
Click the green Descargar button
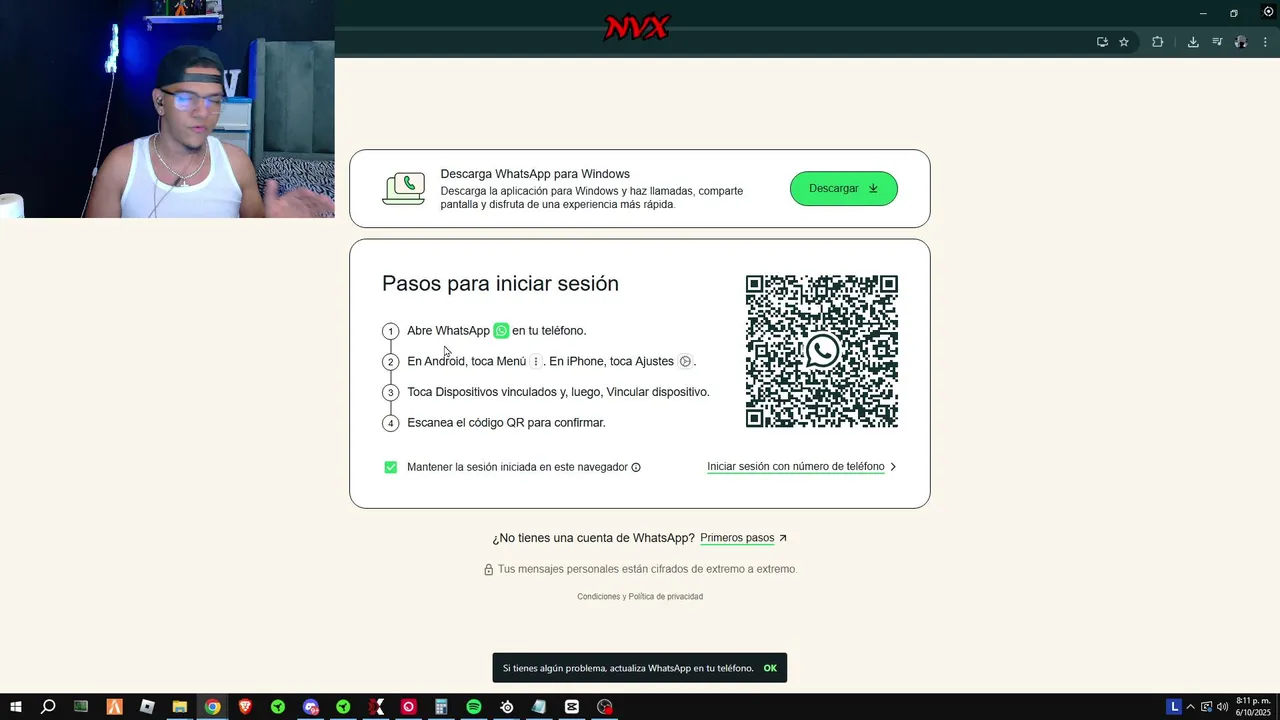click(x=844, y=188)
